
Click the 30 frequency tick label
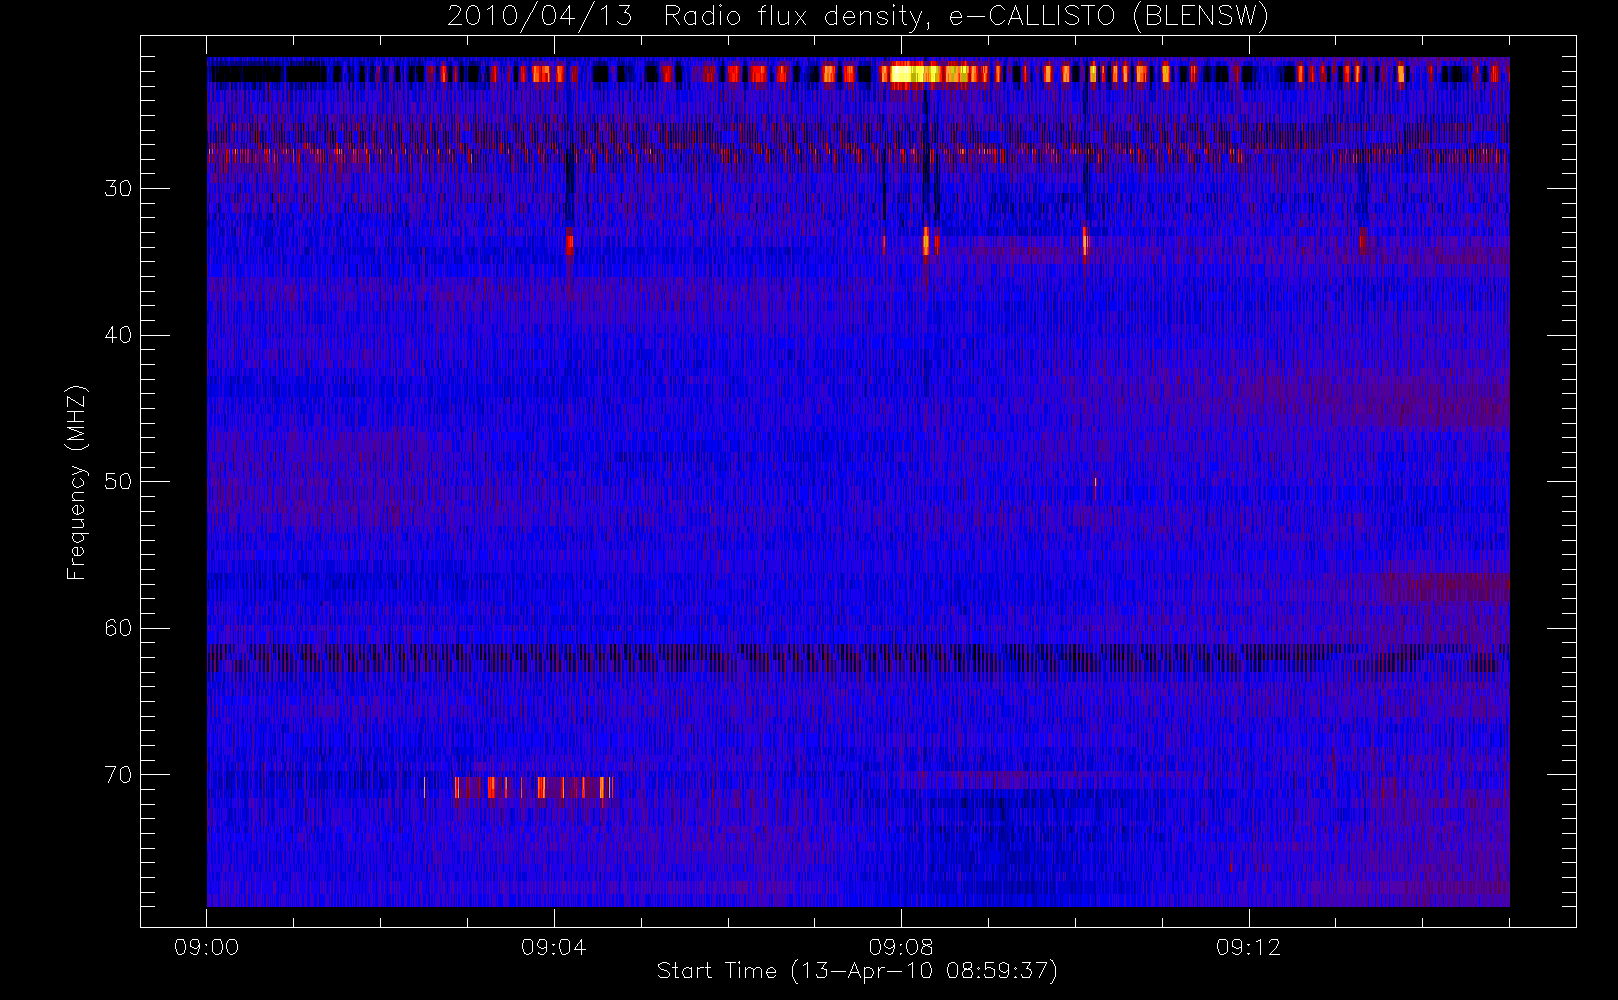118,189
